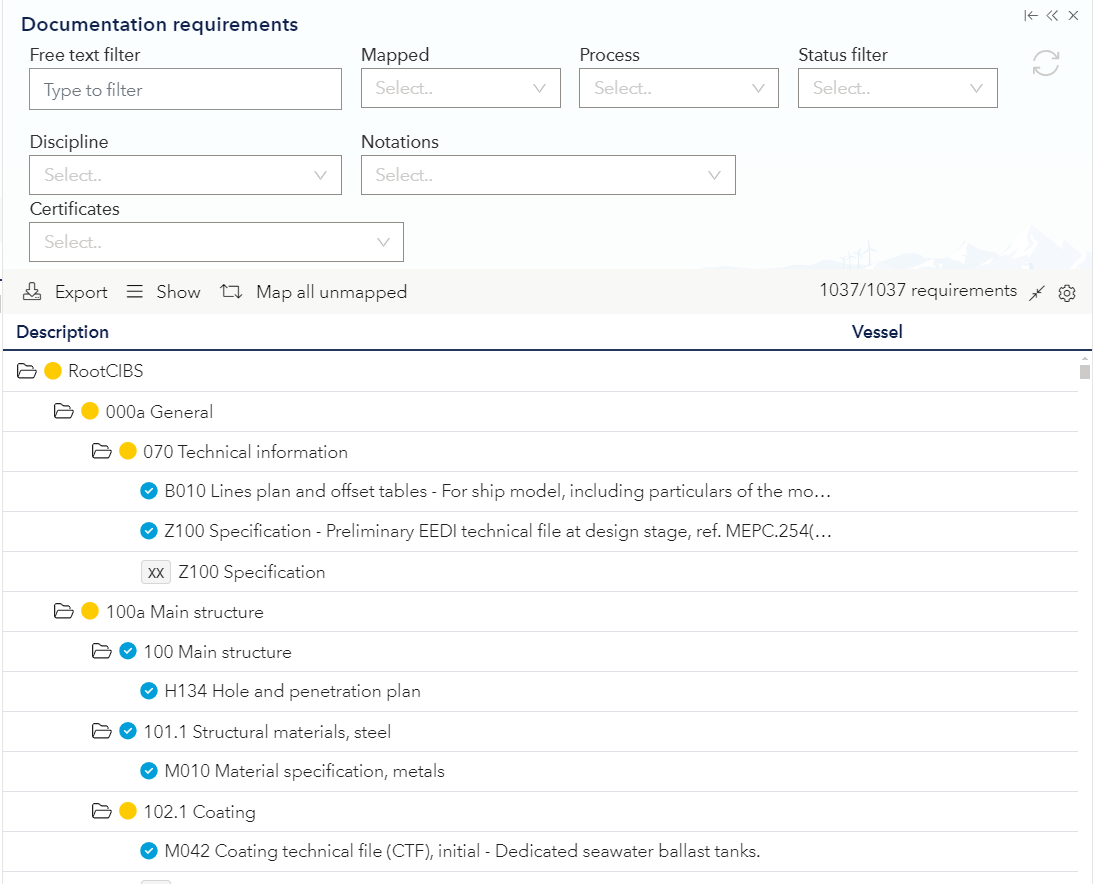
Task: Click the Show icon next to Export
Action: click(x=162, y=291)
